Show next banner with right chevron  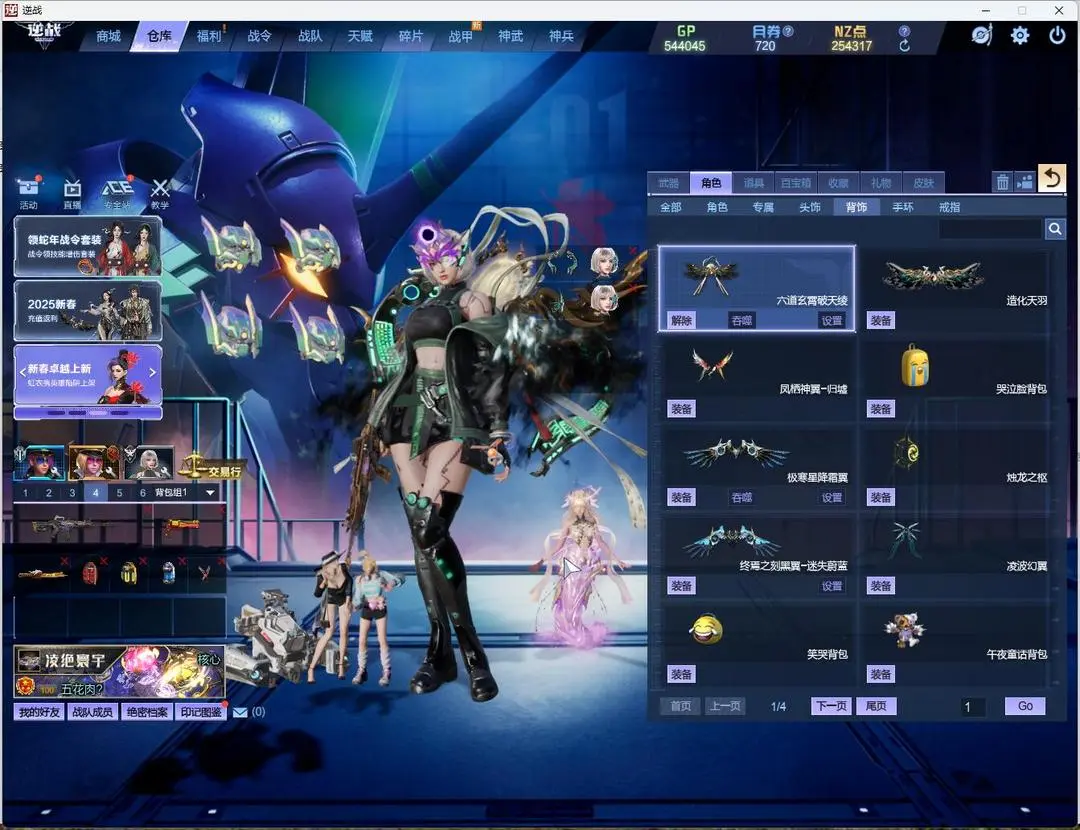pyautogui.click(x=152, y=372)
